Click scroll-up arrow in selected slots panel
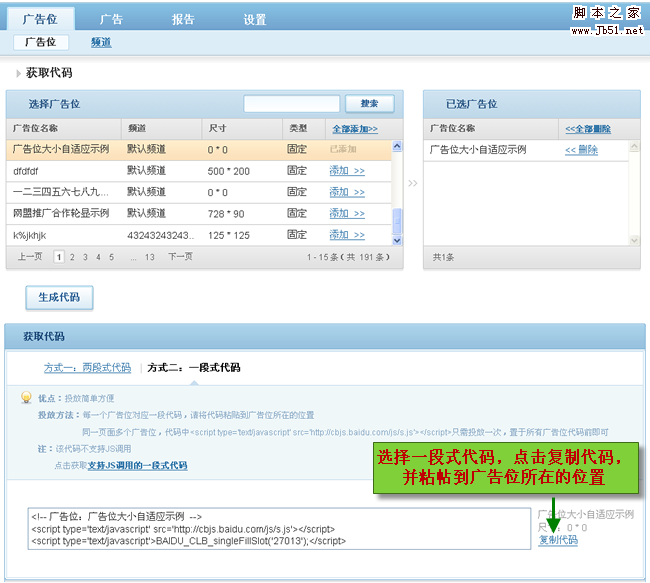Image resolution: width=650 pixels, height=583 pixels. coord(634,146)
